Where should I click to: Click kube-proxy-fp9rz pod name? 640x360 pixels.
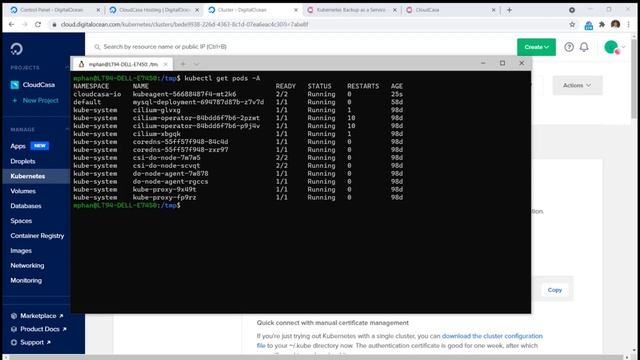[164, 198]
